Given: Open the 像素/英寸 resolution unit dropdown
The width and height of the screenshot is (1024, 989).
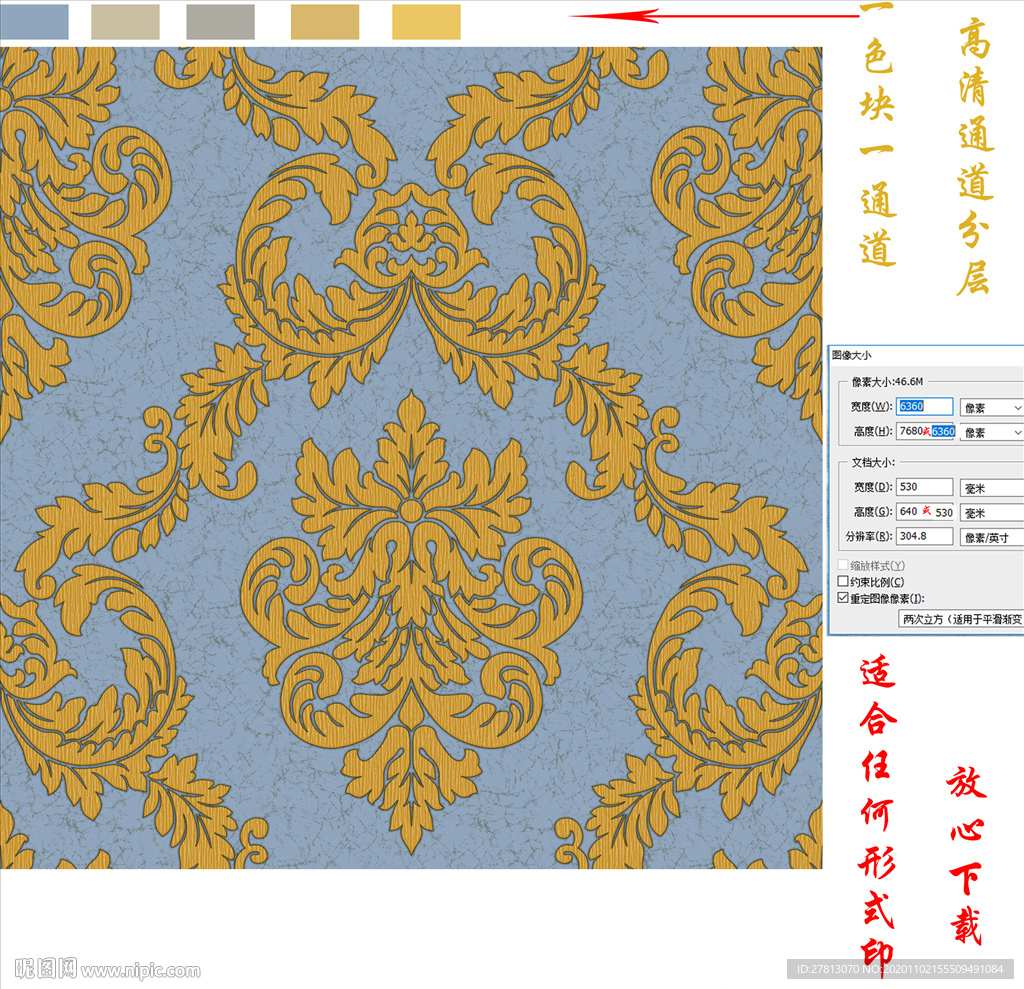Looking at the screenshot, I should (x=991, y=538).
